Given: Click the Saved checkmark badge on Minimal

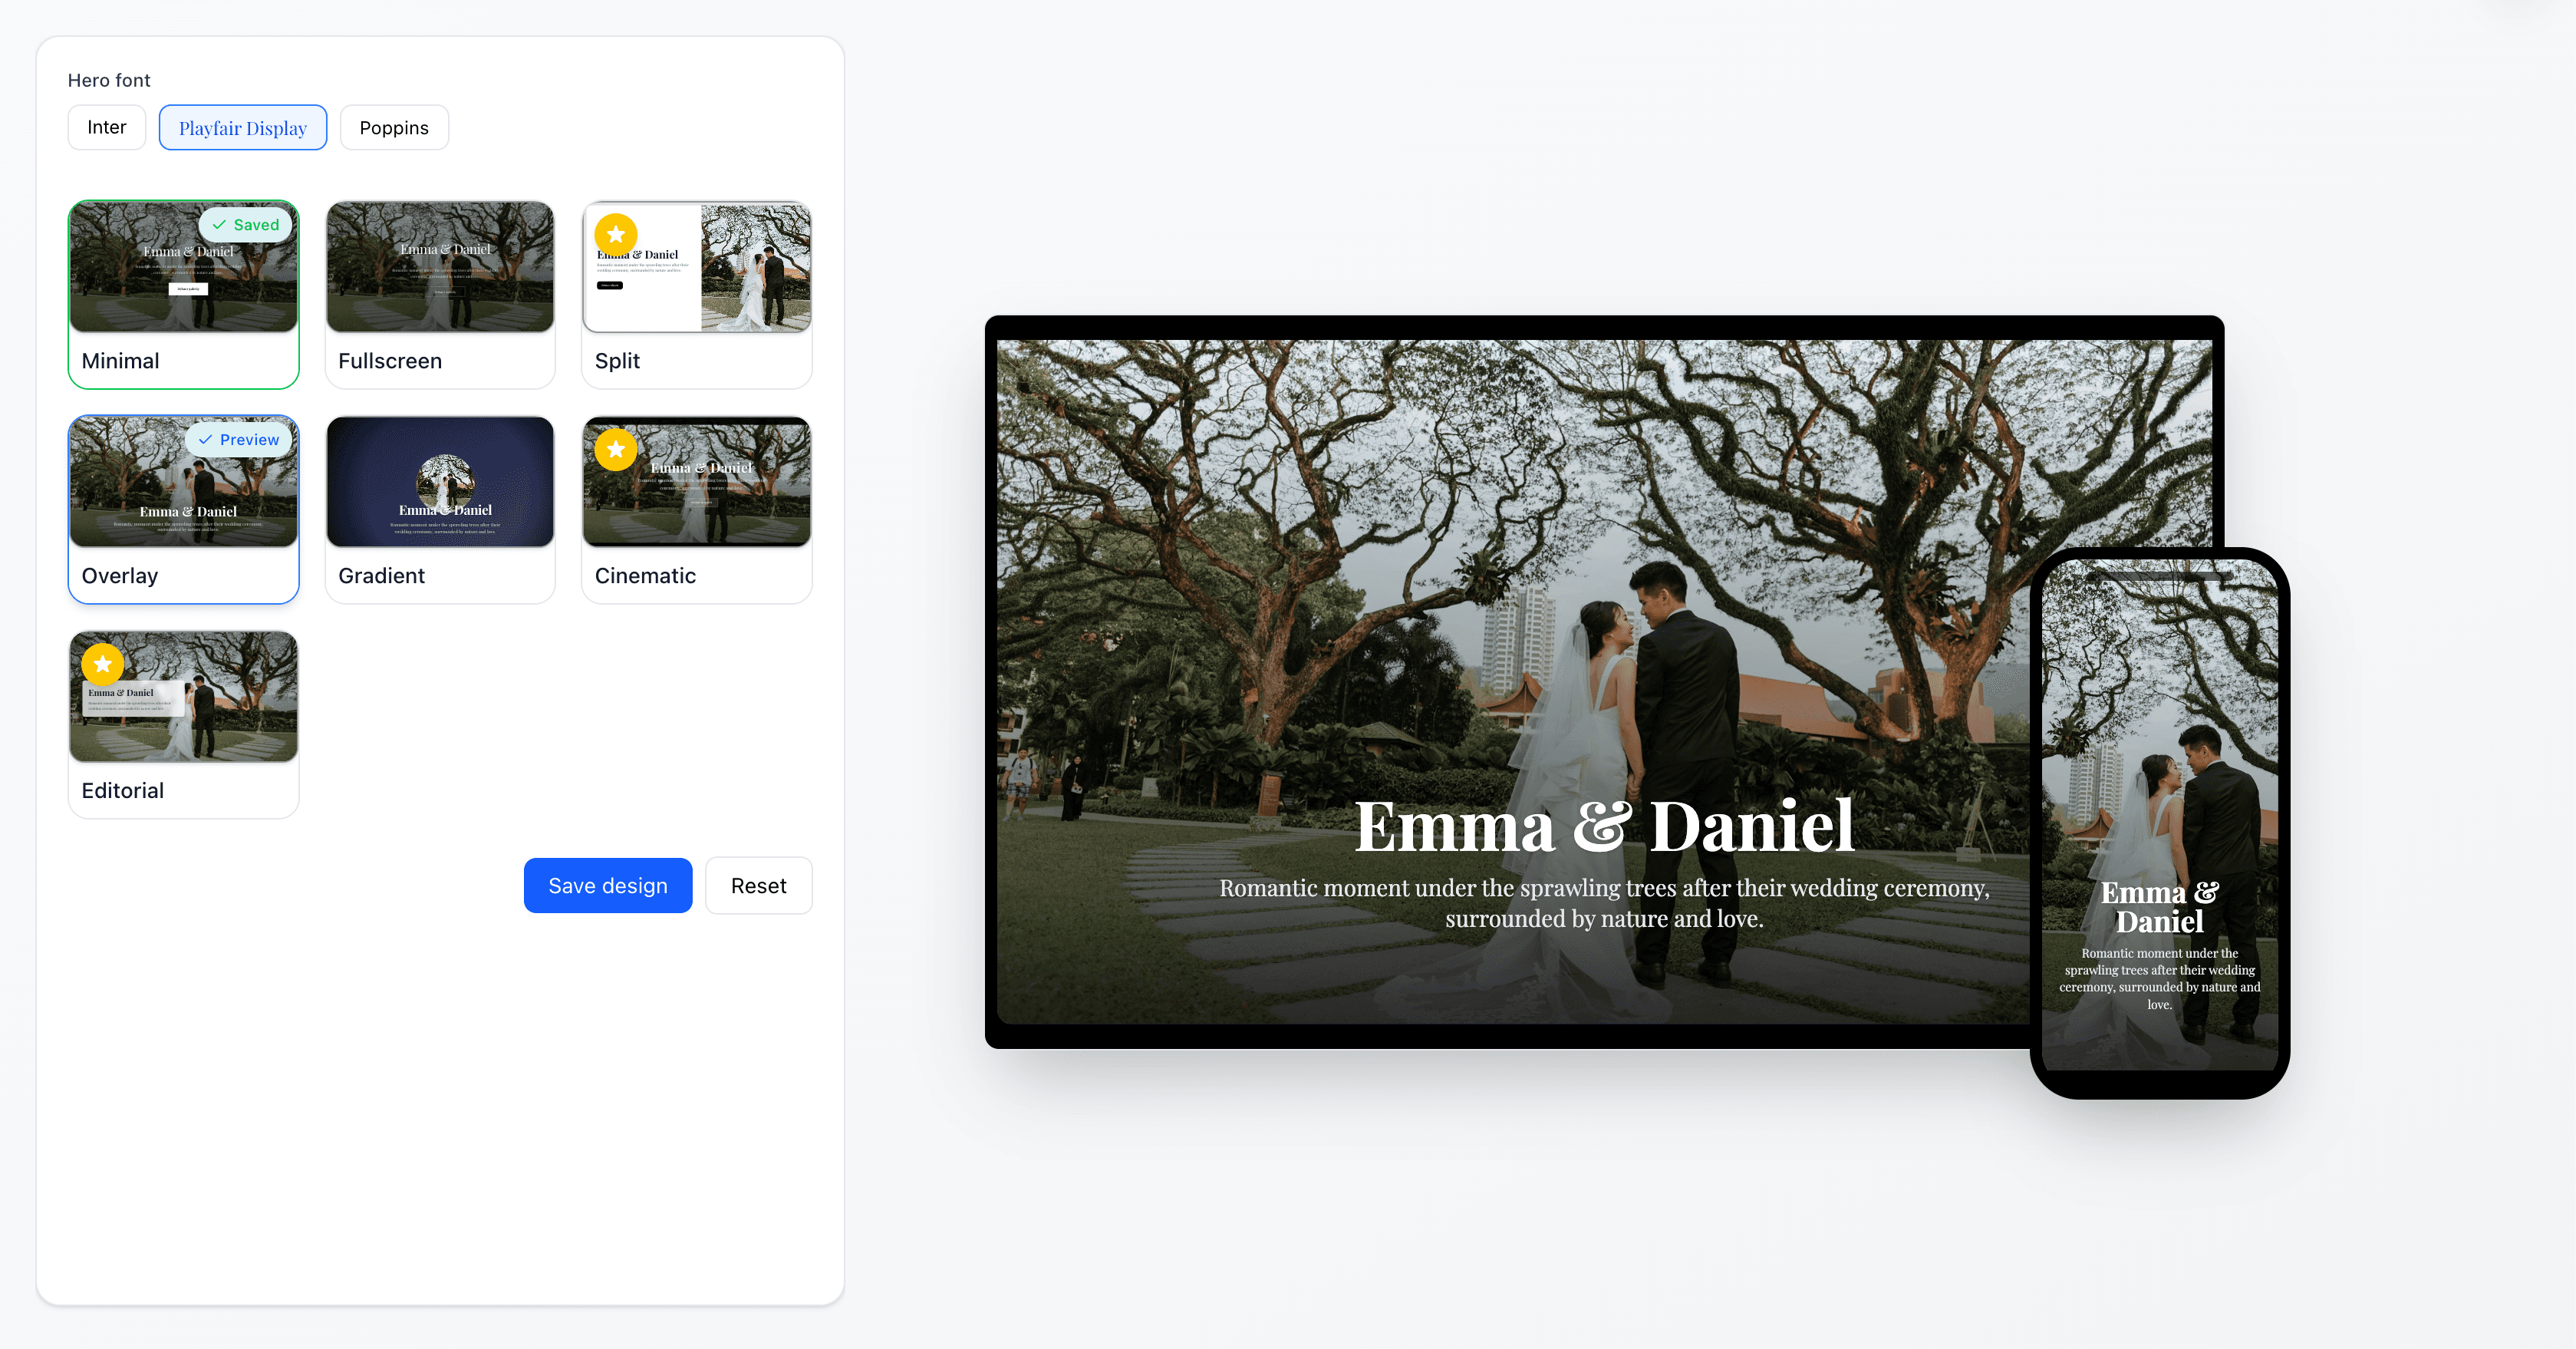Looking at the screenshot, I should pos(245,225).
